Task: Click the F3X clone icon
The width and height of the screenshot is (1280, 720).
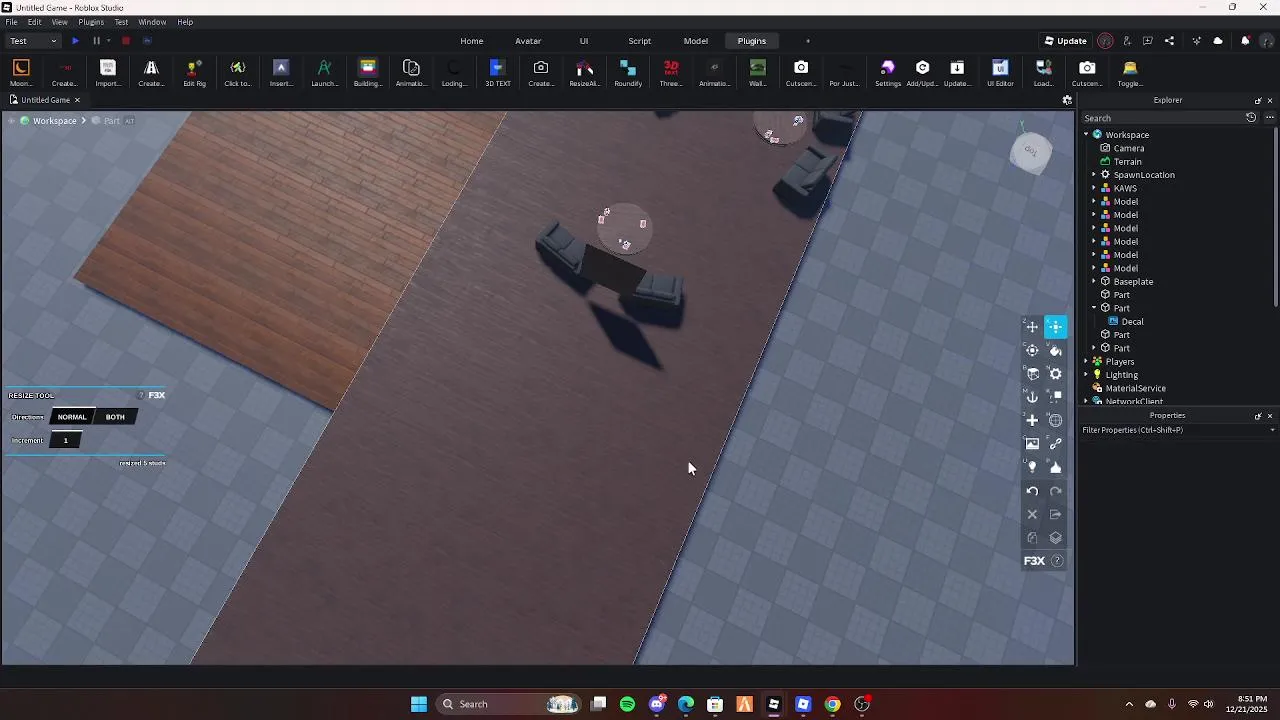Action: (1032, 537)
